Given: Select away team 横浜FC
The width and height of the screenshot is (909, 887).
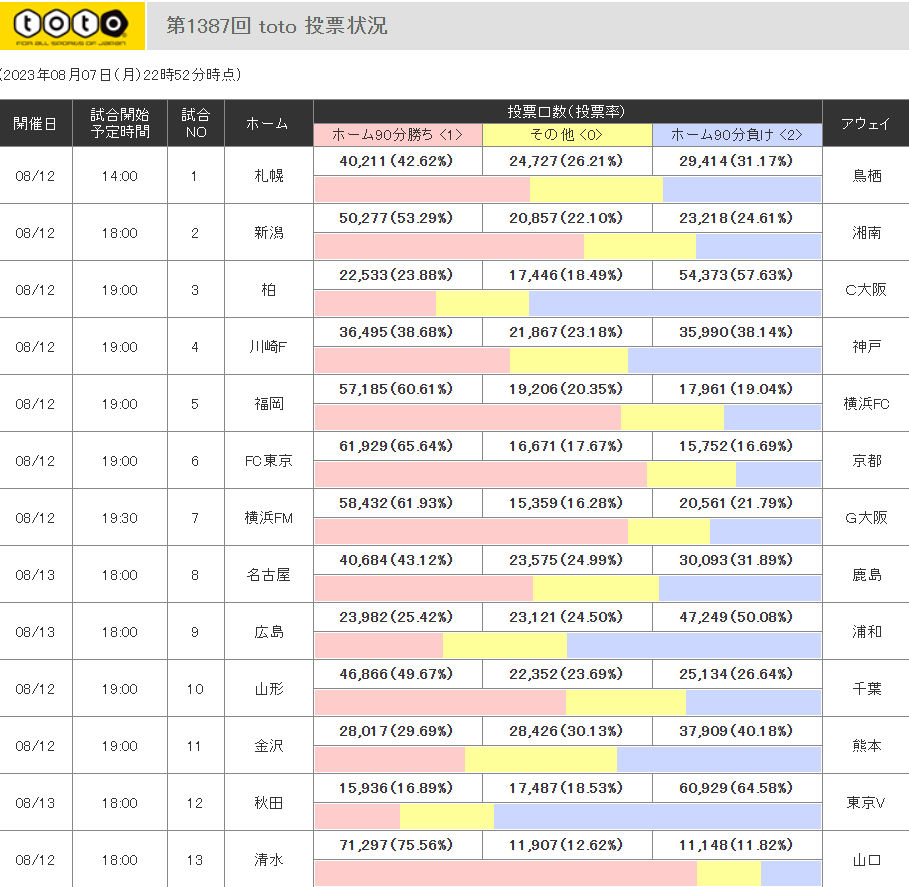Looking at the screenshot, I should click(866, 403).
